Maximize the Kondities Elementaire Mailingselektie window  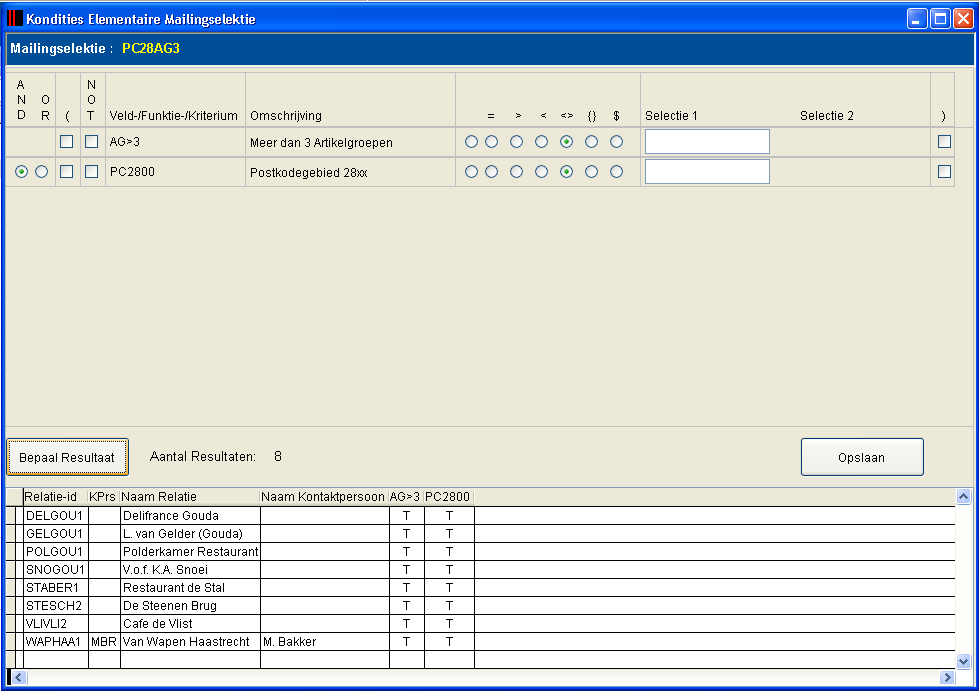pyautogui.click(x=940, y=19)
